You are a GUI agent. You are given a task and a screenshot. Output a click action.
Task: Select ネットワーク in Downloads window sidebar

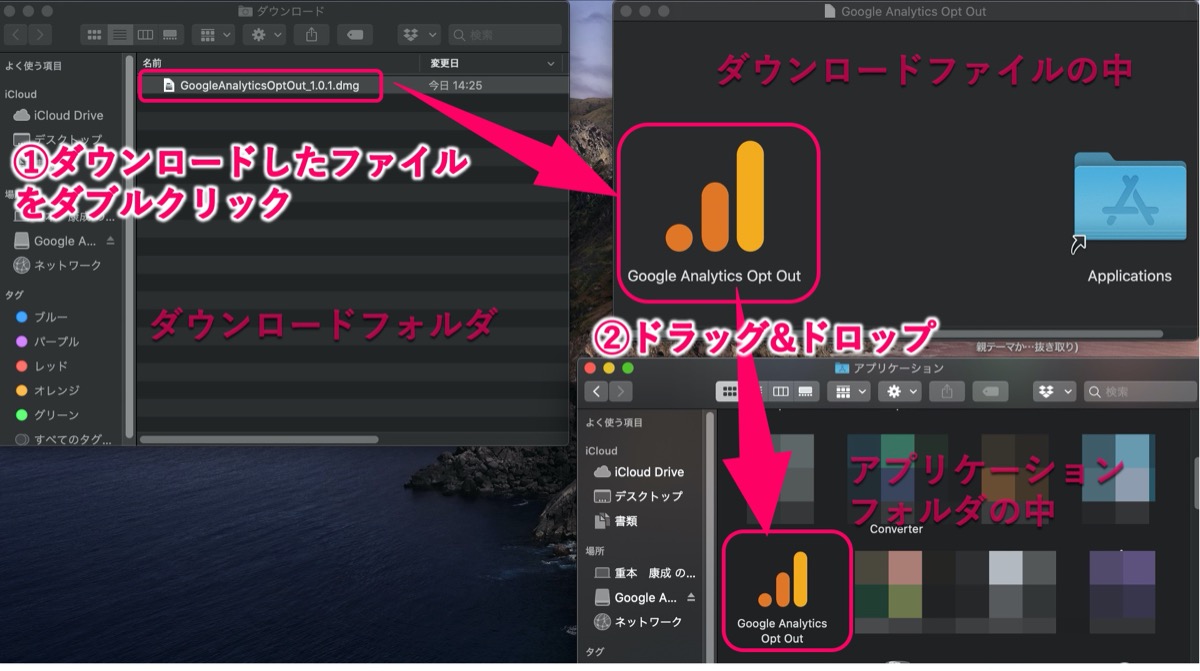(x=58, y=265)
